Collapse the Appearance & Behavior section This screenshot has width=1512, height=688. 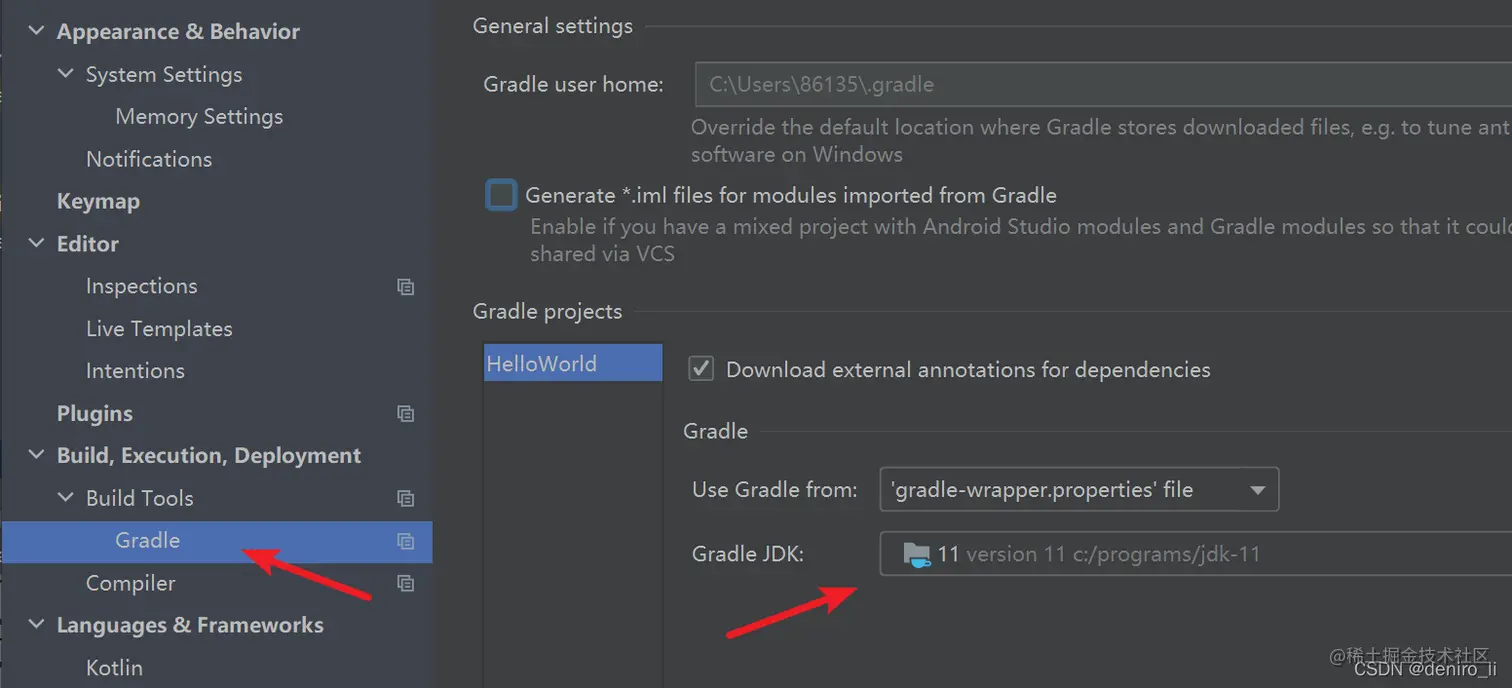pyautogui.click(x=36, y=31)
